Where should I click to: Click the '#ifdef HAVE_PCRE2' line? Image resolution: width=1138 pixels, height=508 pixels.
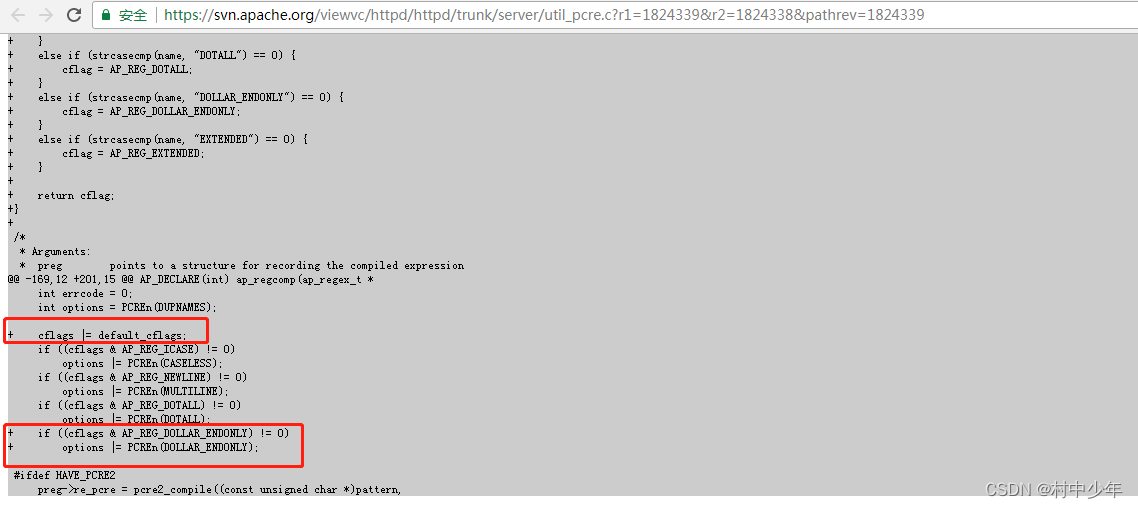coord(65,475)
